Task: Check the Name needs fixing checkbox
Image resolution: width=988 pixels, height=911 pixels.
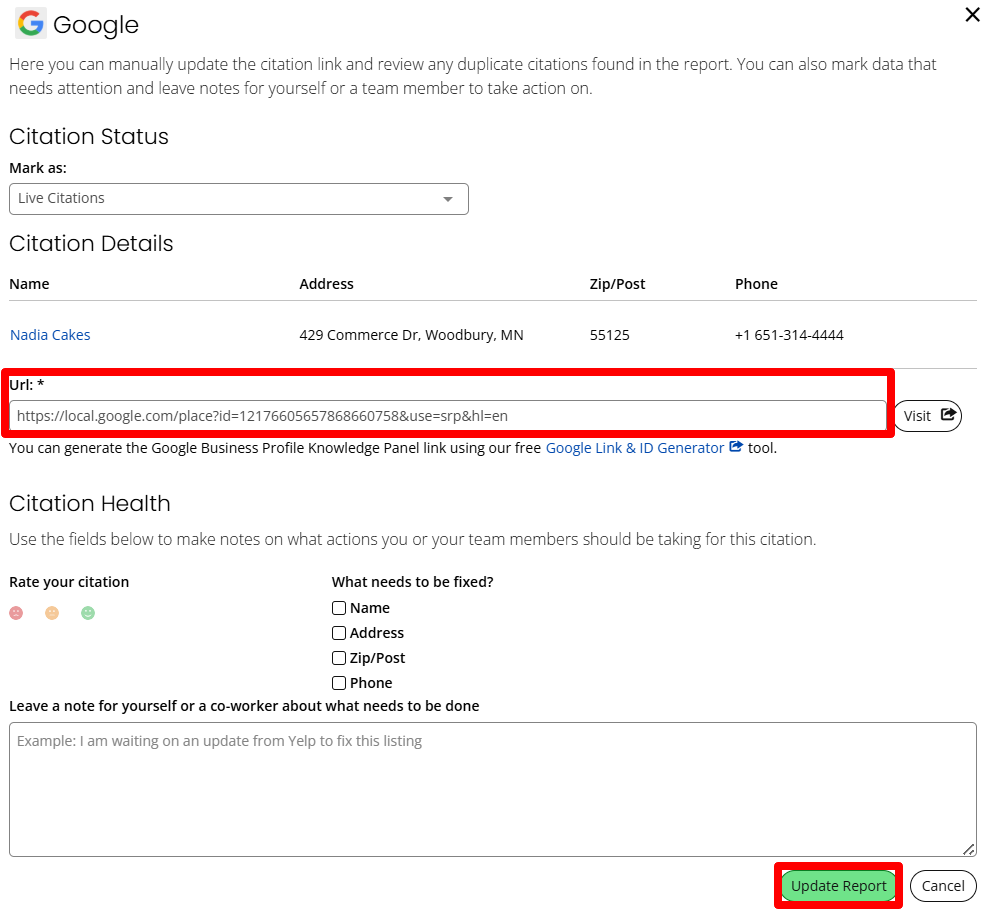Action: [x=339, y=608]
